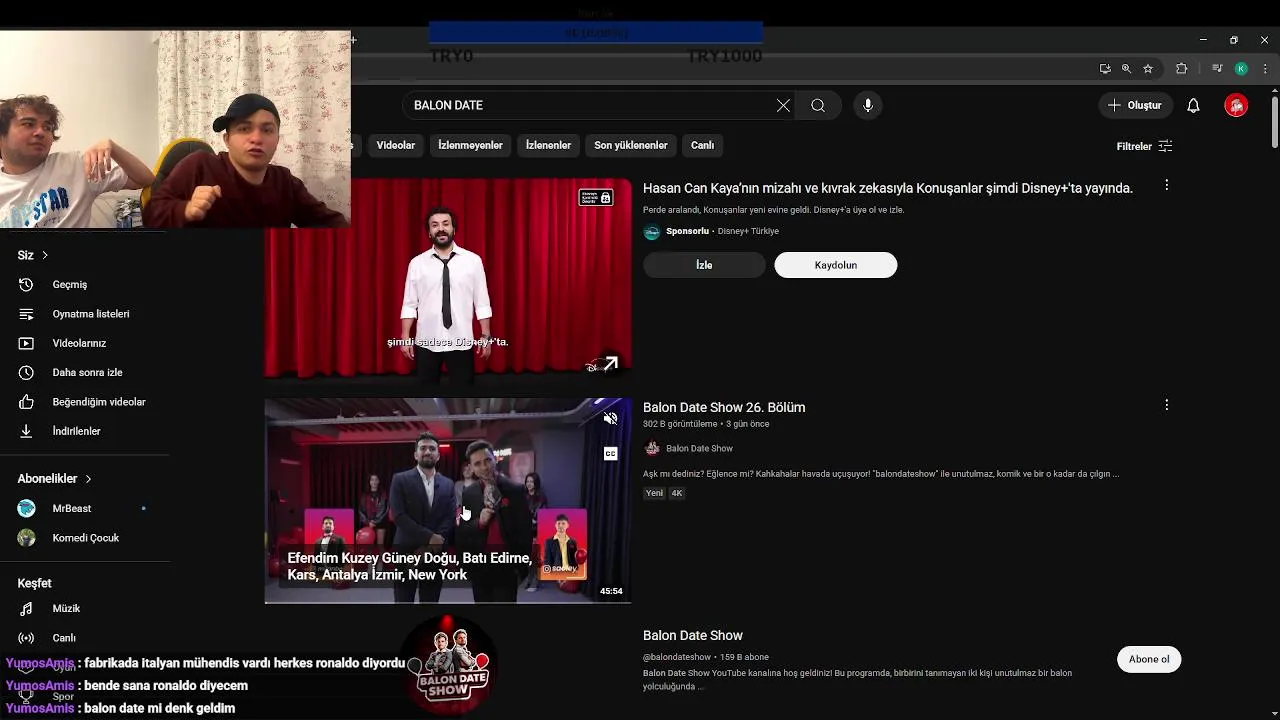This screenshot has width=1280, height=720.
Task: Subscribe with the Abone ol button
Action: pyautogui.click(x=1149, y=659)
